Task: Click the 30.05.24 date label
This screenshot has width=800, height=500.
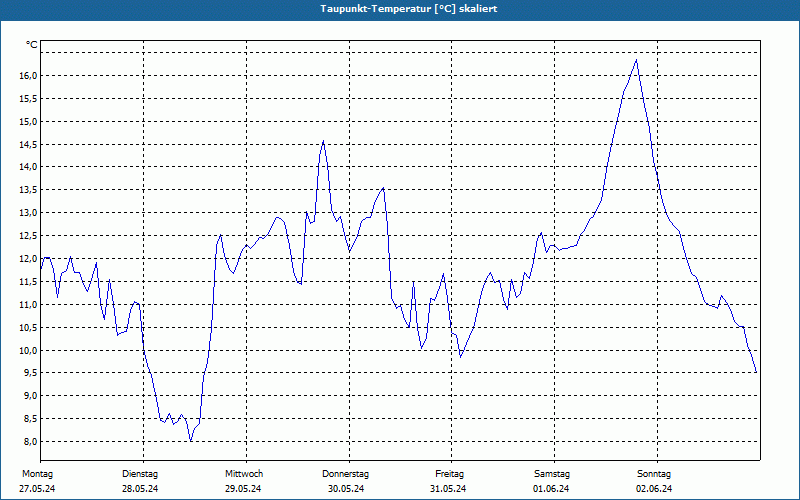Action: [x=346, y=489]
